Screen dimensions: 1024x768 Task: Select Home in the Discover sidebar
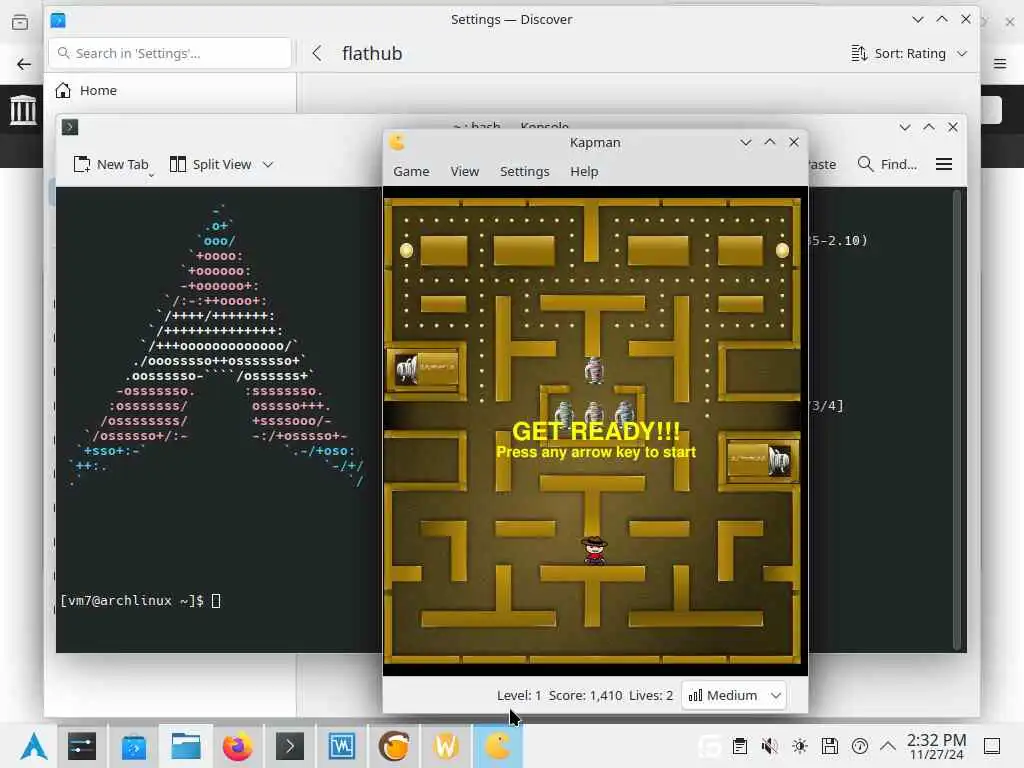click(170, 90)
